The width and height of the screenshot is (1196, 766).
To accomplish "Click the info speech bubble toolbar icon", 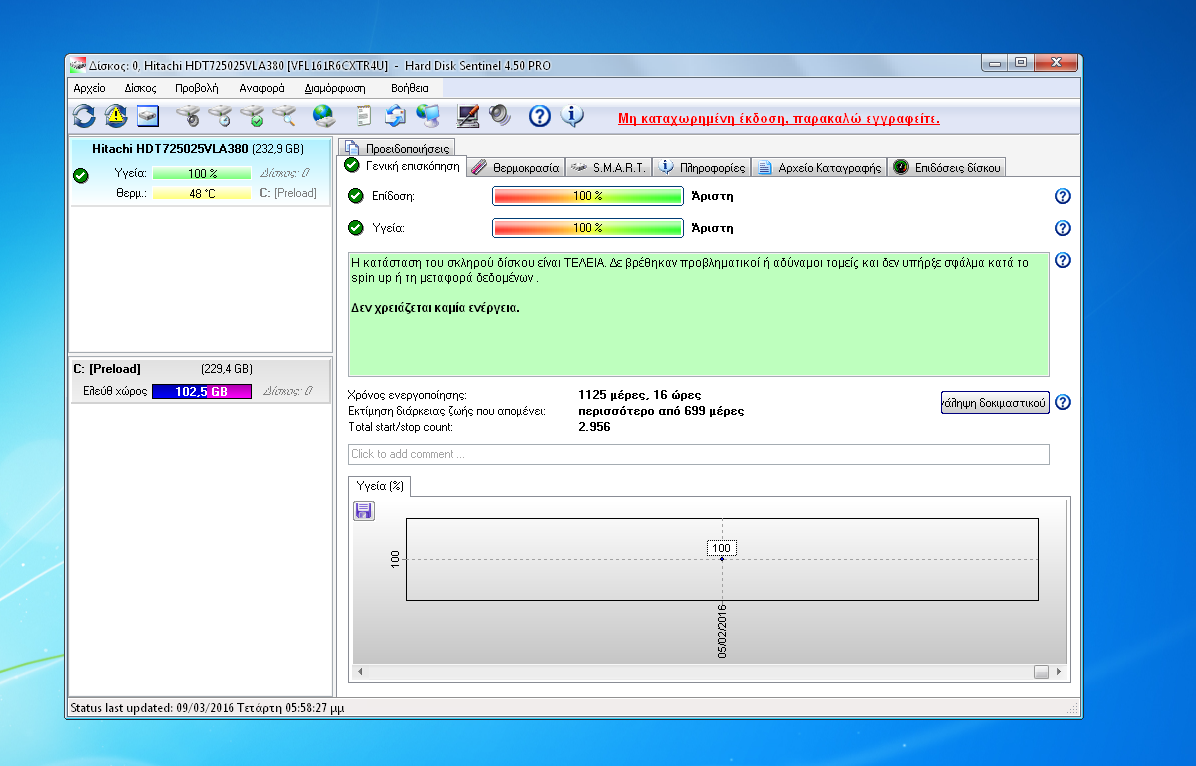I will pyautogui.click(x=572, y=116).
